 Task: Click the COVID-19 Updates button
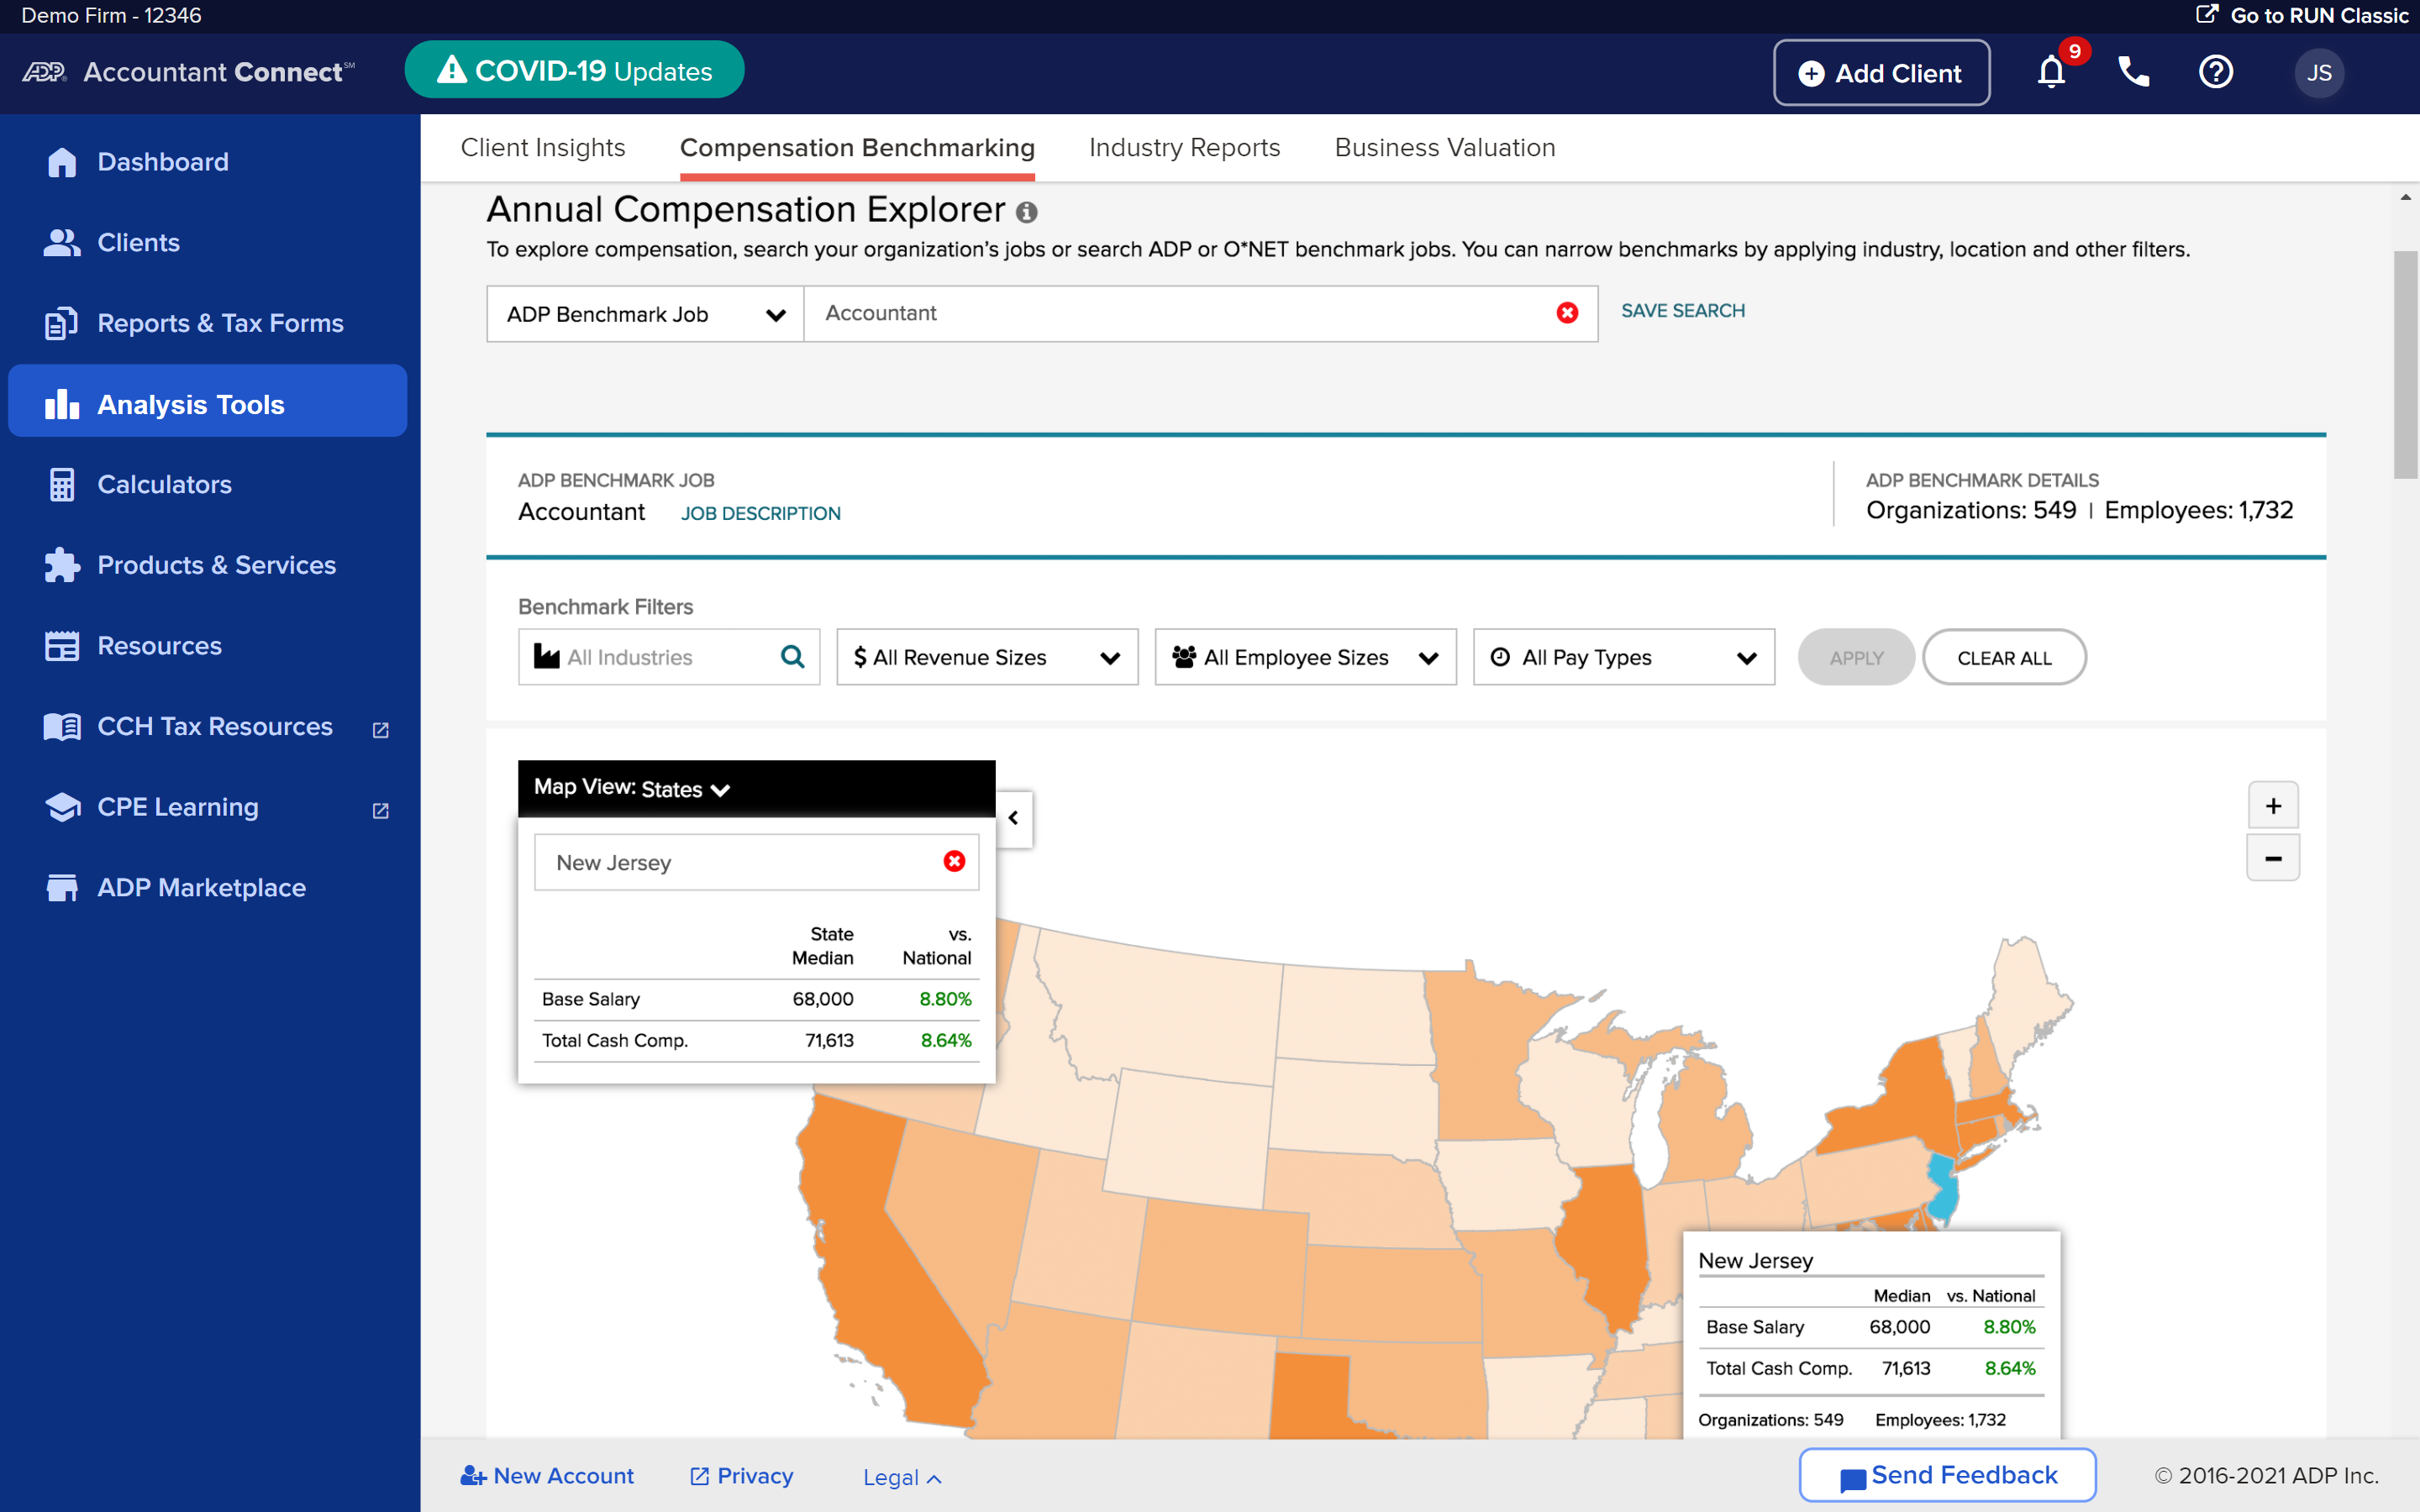click(x=574, y=70)
